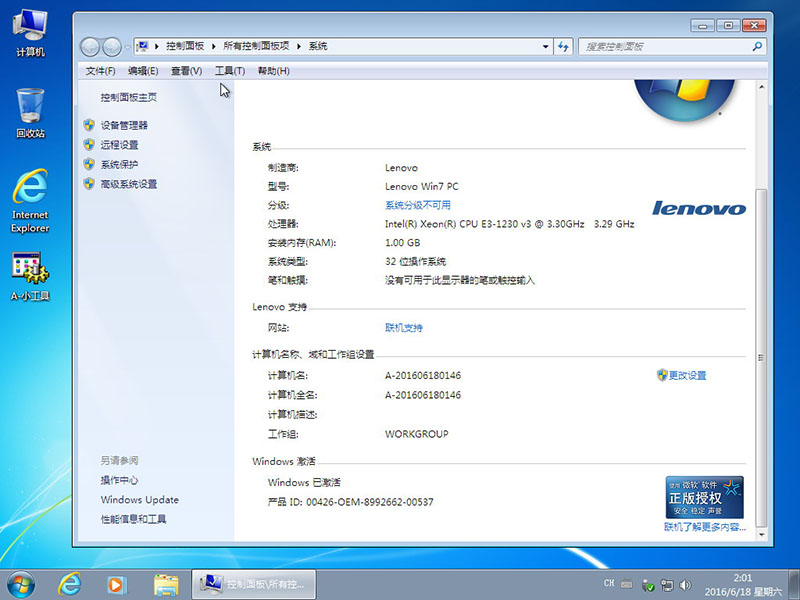Screen dimensions: 800x600
Task: Click scrollbar up arrow
Action: pos(761,87)
